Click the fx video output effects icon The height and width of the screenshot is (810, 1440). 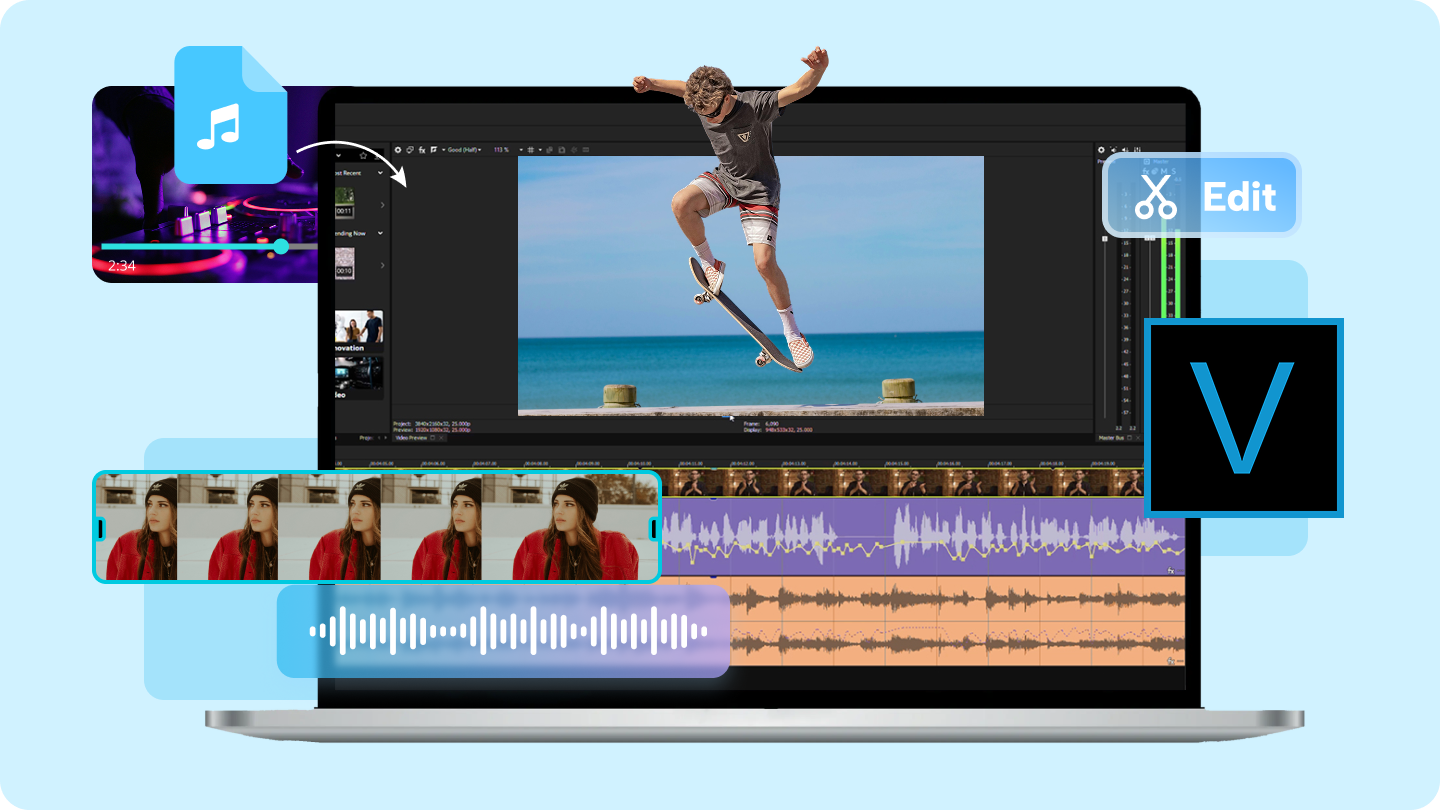pos(422,150)
